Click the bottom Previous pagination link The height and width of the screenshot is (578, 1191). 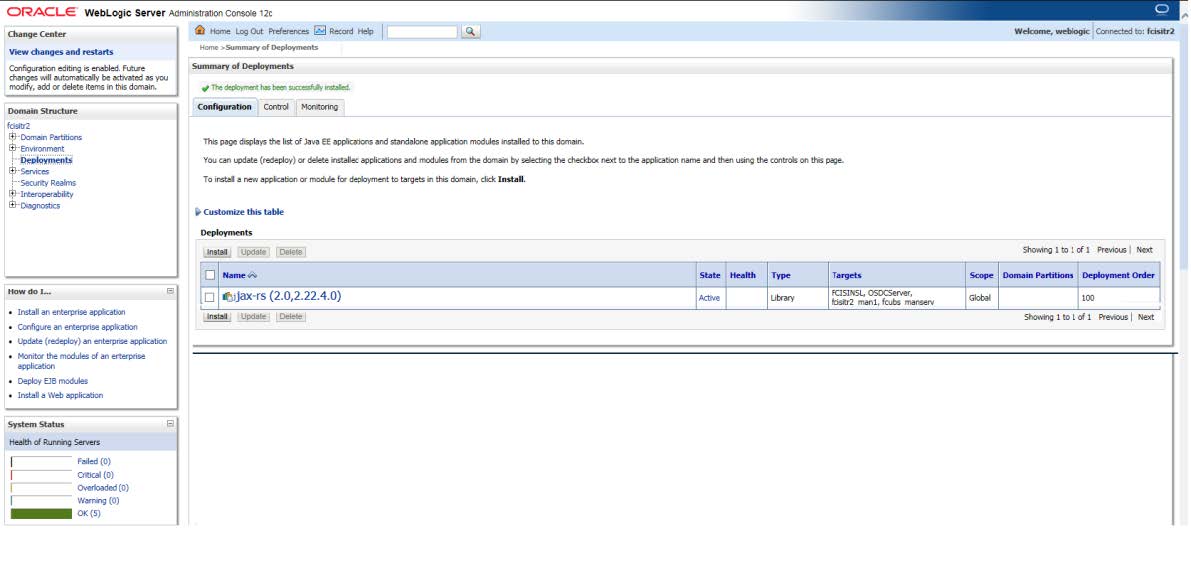coord(1113,317)
